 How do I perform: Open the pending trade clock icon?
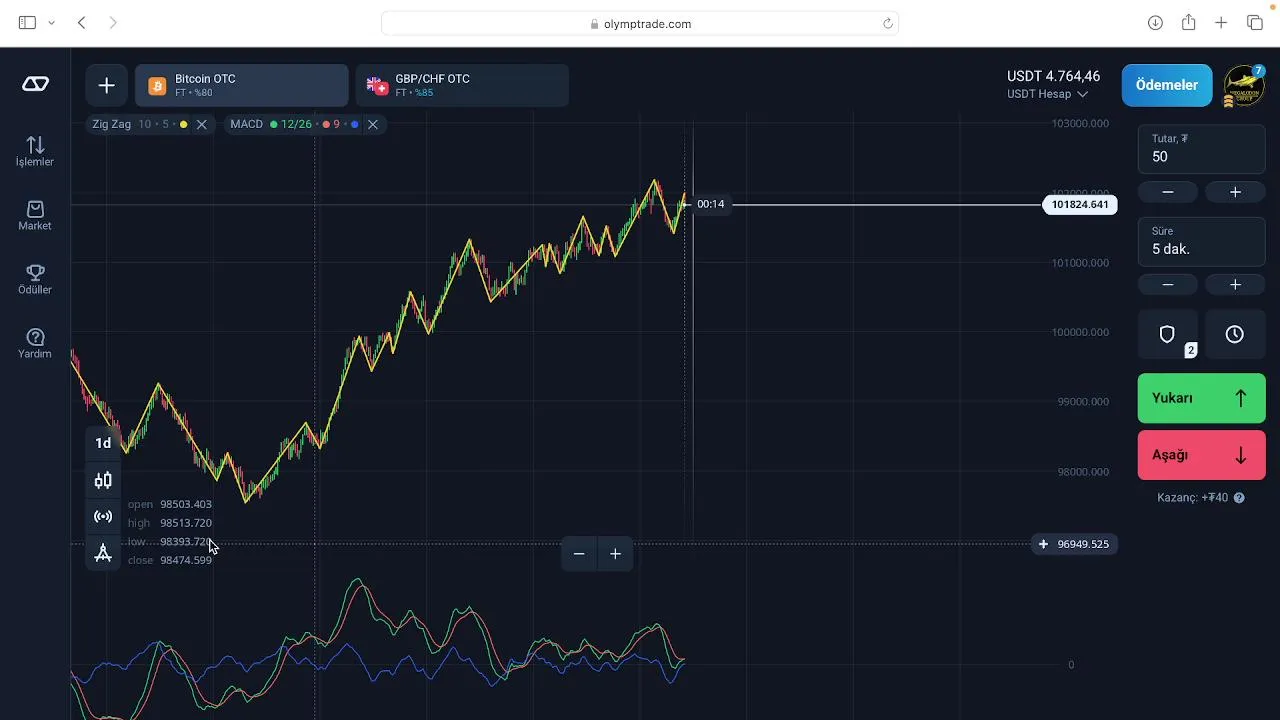pos(1235,334)
